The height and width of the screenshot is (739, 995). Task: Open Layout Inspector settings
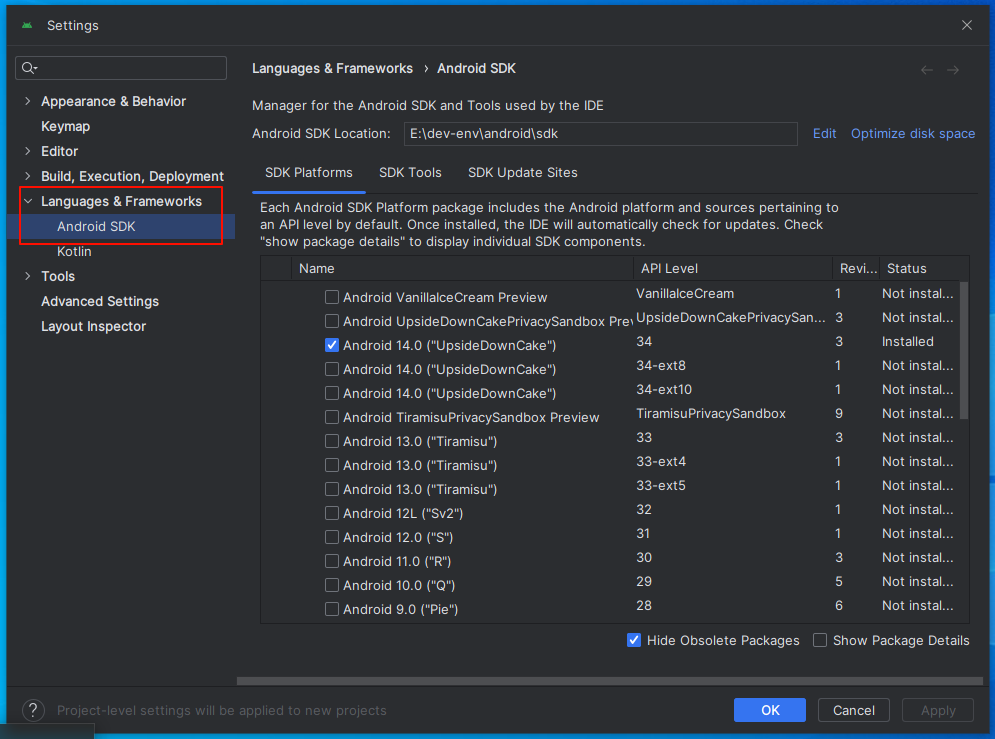pyautogui.click(x=93, y=326)
